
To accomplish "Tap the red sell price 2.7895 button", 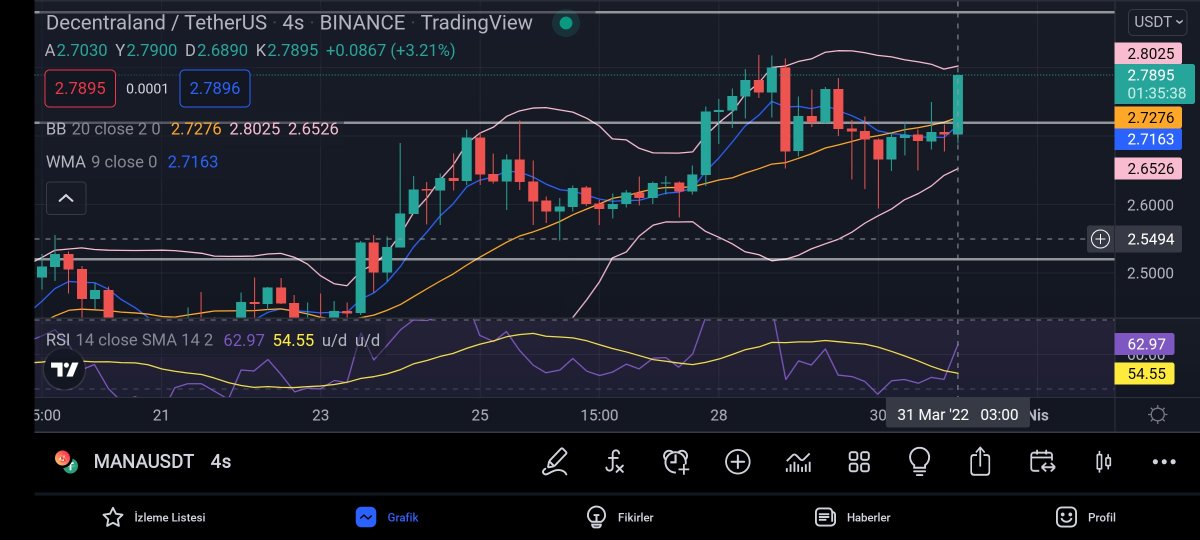I will pos(80,88).
